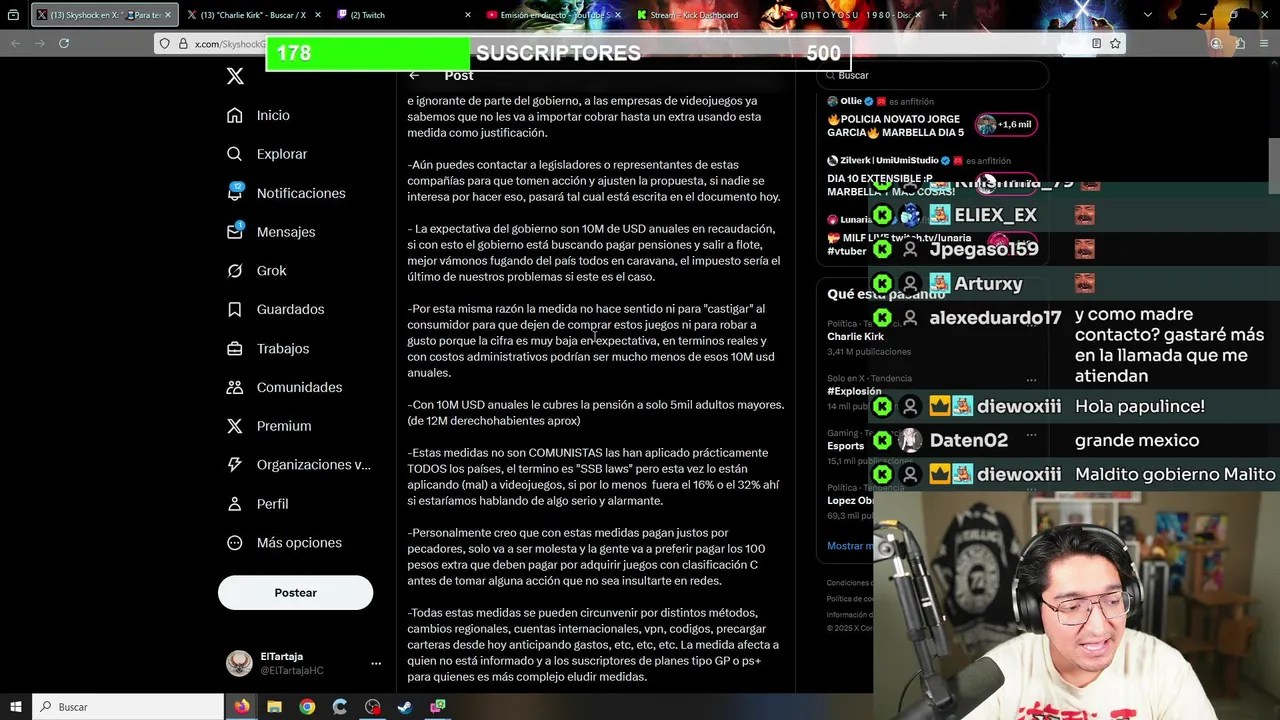This screenshot has width=1280, height=720.
Task: Open ElTartaja account options ellipsis
Action: [376, 663]
